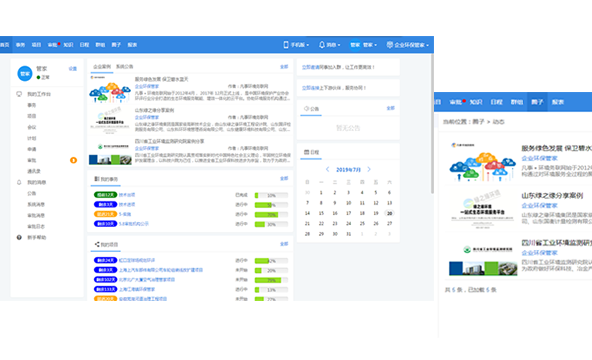Click the notification bell icon
Screen dimensions: 592x360
(322, 45)
